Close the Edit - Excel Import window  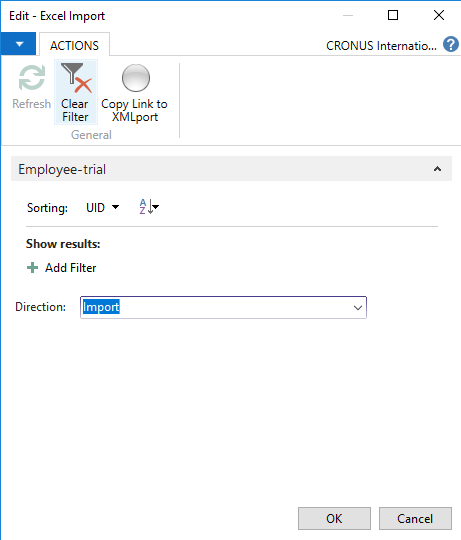click(439, 15)
